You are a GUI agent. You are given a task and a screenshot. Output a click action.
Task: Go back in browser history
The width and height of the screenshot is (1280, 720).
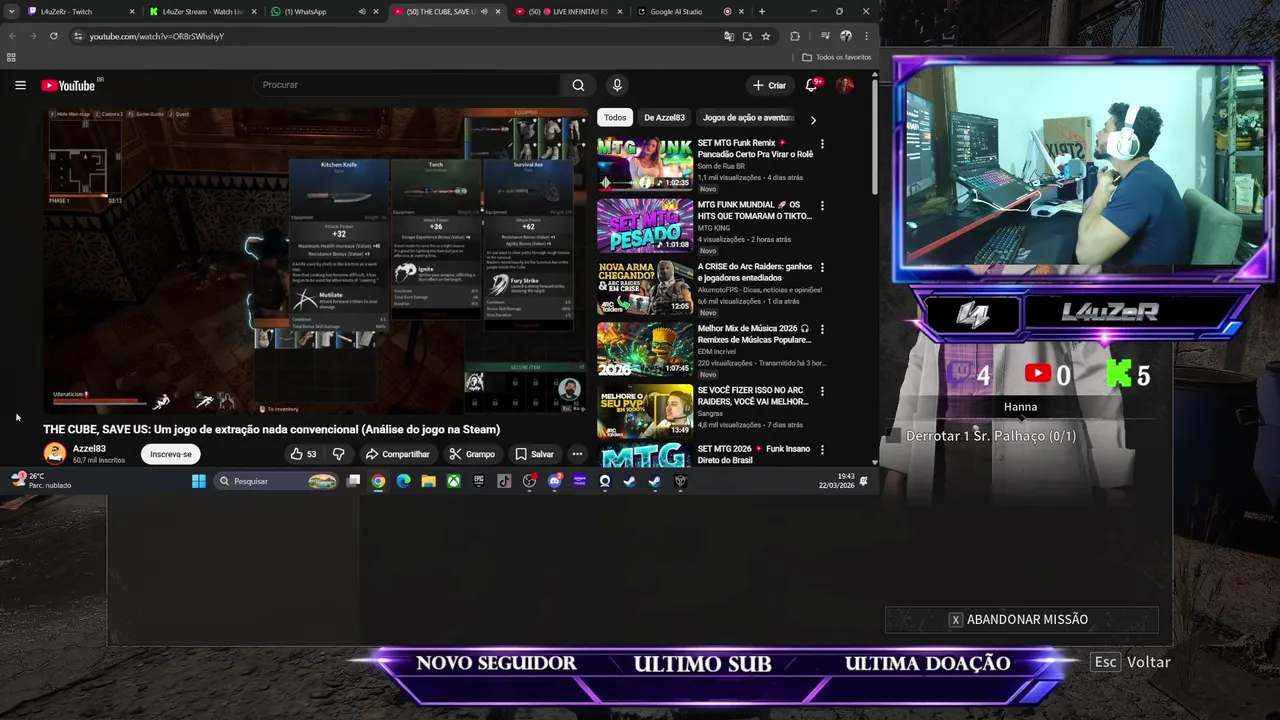(x=12, y=36)
